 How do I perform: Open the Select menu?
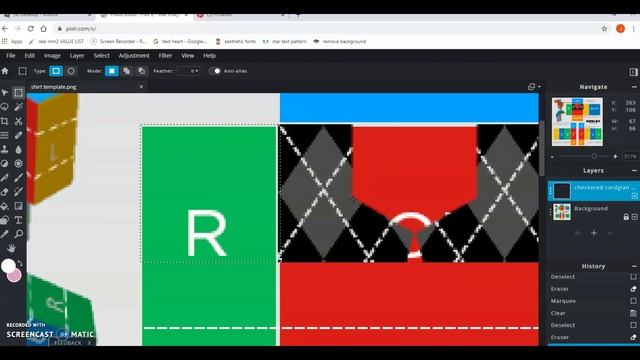101,56
